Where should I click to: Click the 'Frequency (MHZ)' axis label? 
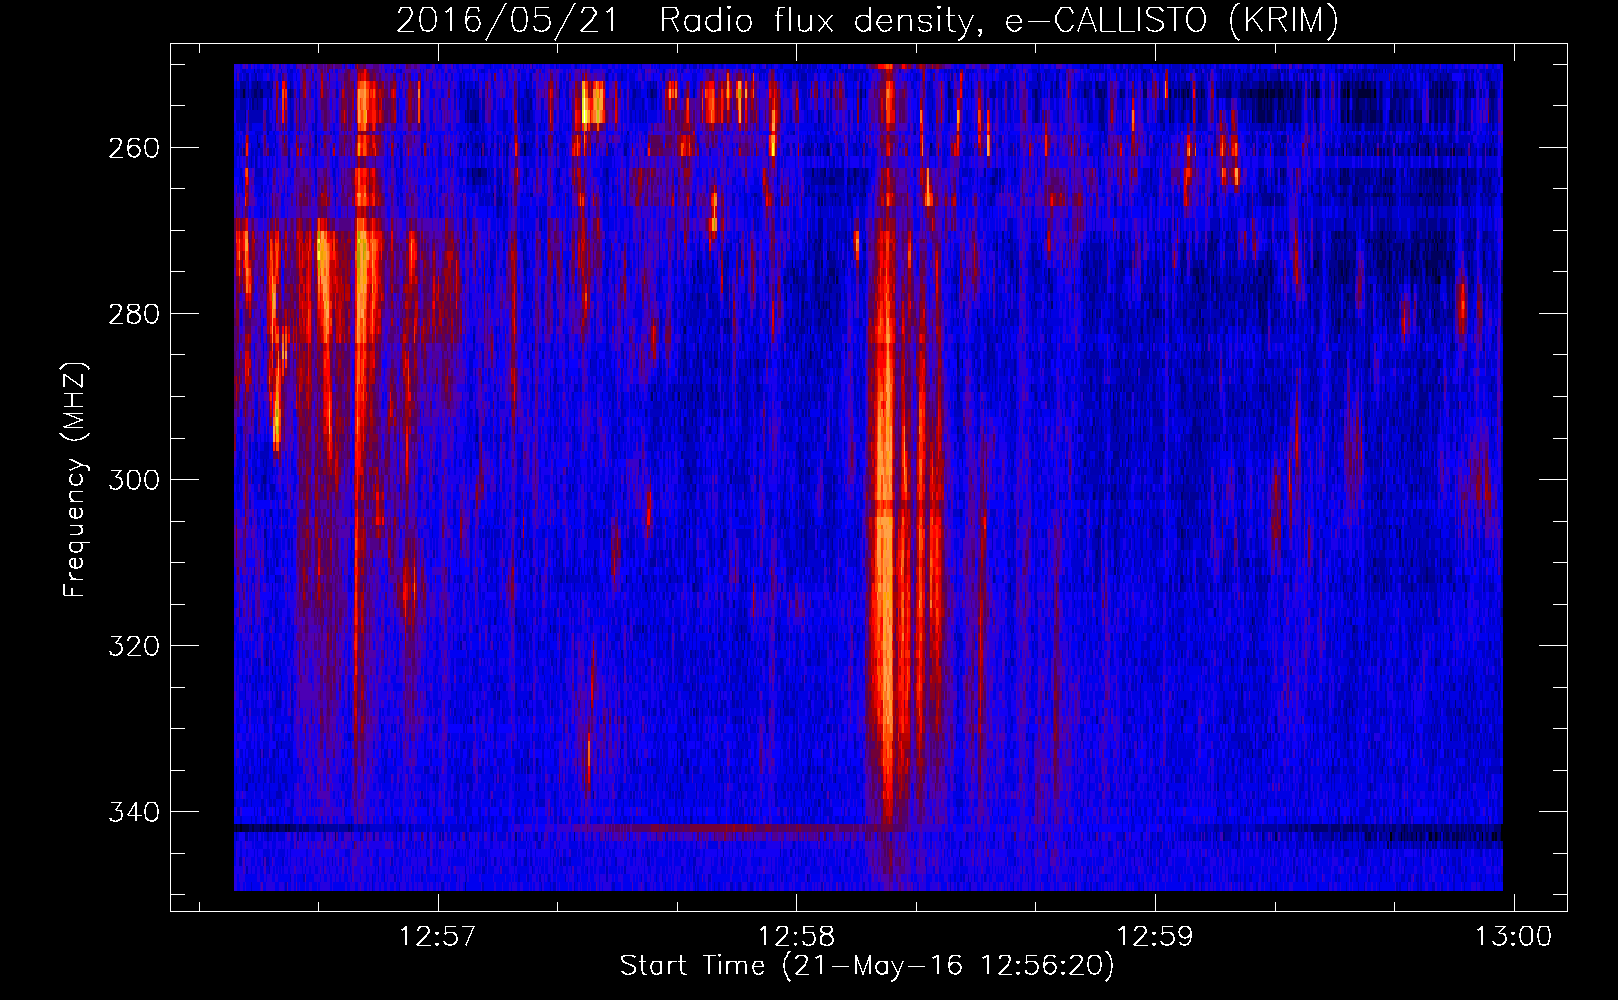click(75, 479)
